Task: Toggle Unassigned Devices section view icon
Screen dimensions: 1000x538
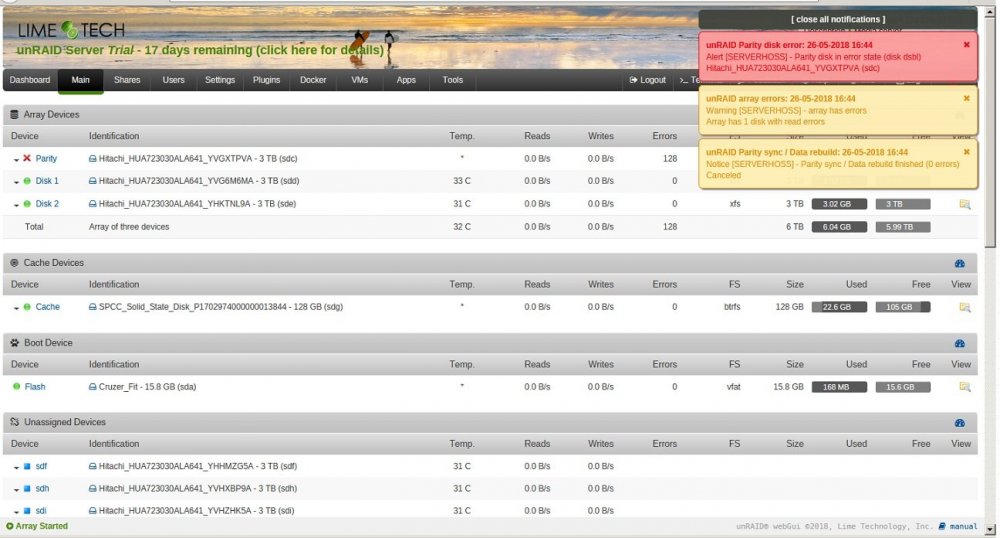Action: point(960,423)
